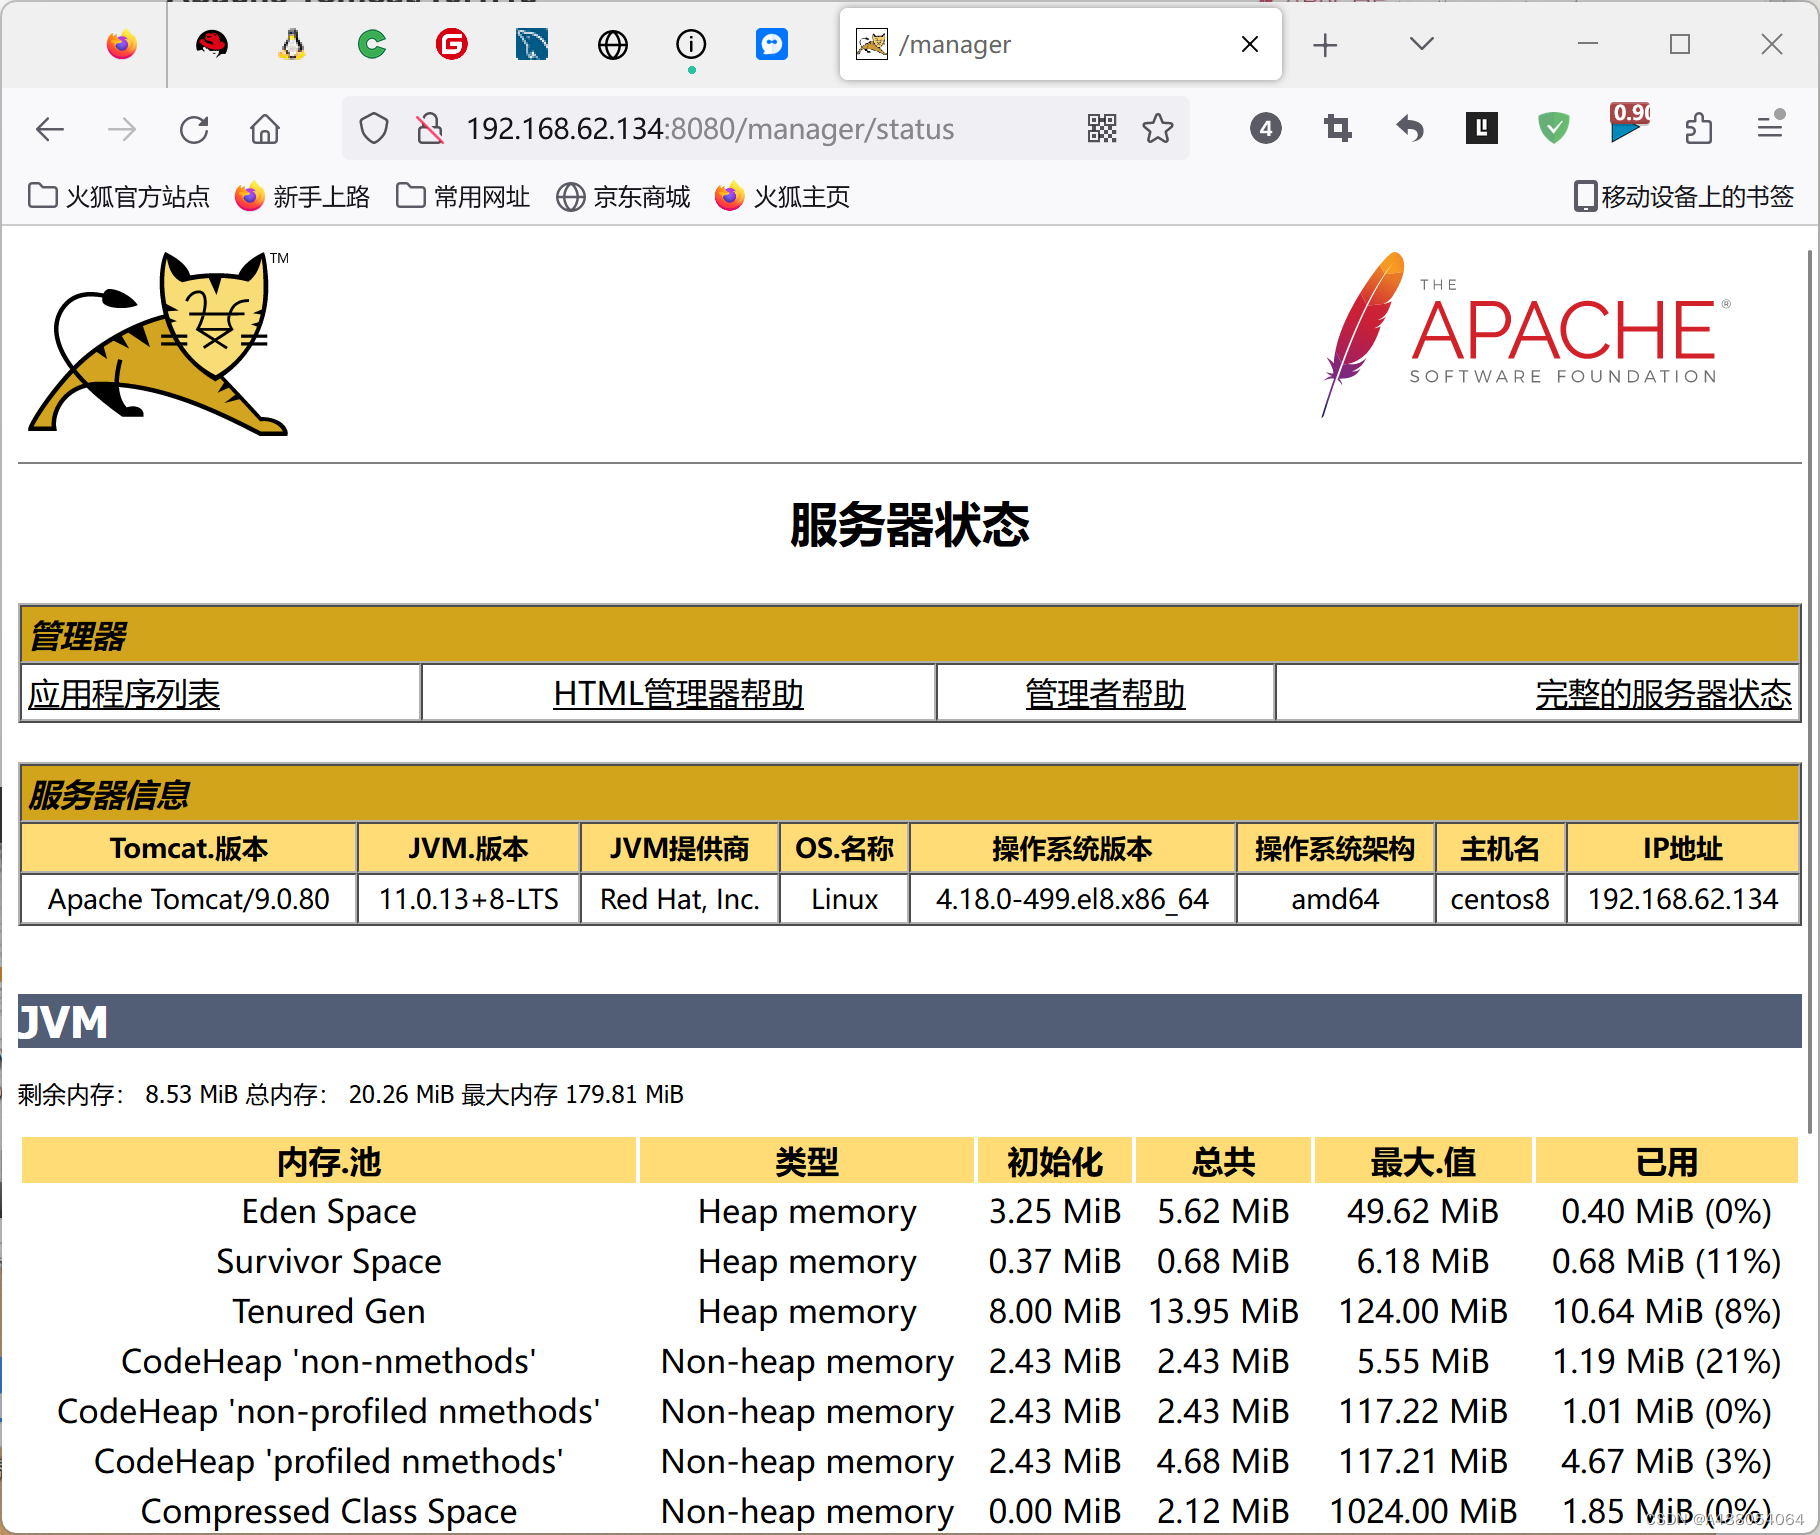Open 移动设备上的书签 folder

pos(1684,197)
